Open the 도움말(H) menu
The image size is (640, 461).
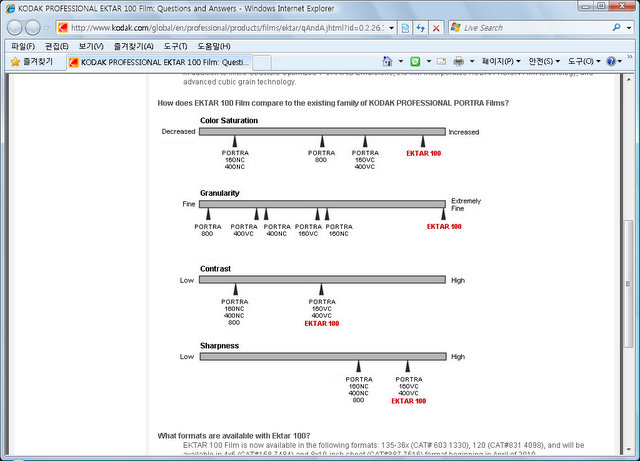(214, 46)
